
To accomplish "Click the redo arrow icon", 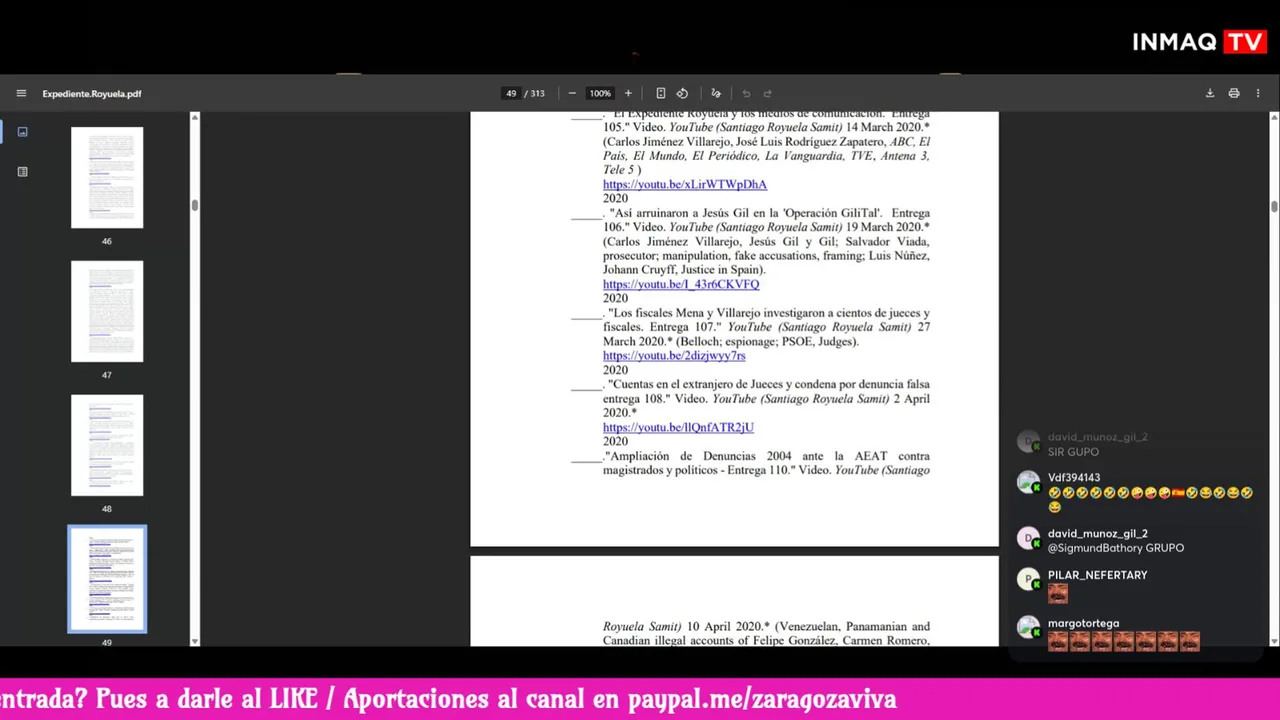I will (x=768, y=93).
